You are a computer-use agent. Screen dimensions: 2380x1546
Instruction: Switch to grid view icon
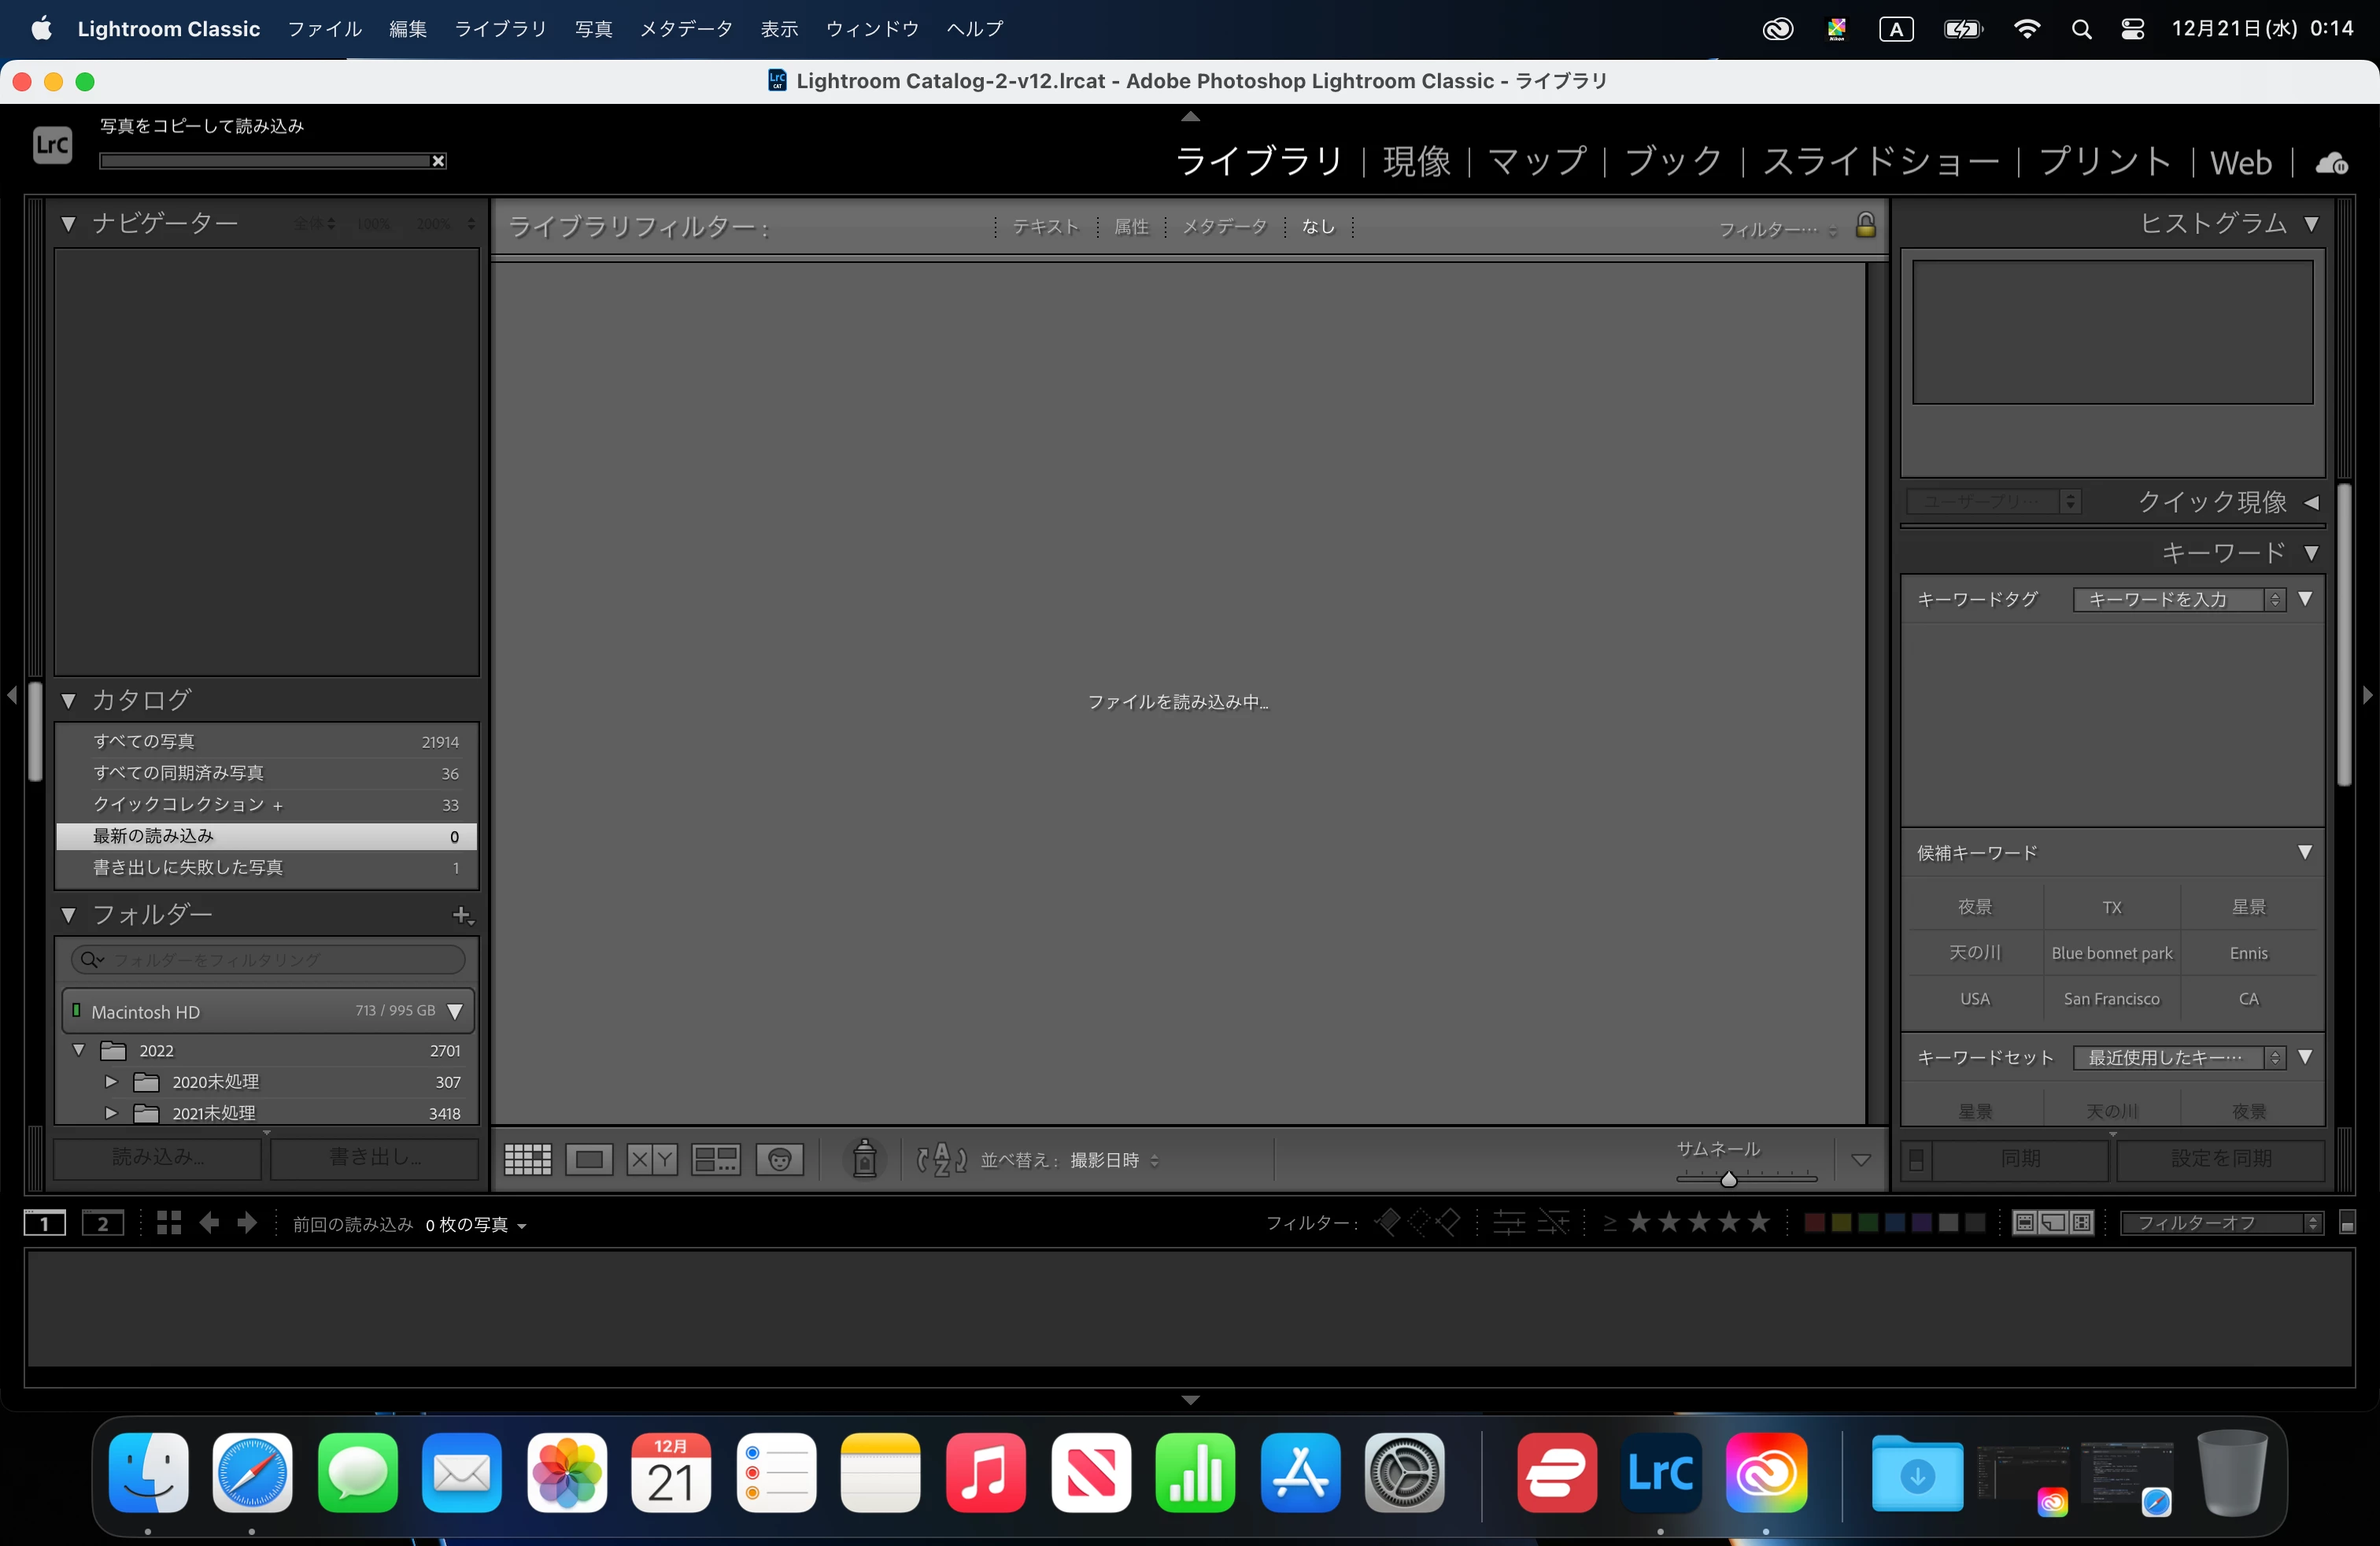(527, 1160)
